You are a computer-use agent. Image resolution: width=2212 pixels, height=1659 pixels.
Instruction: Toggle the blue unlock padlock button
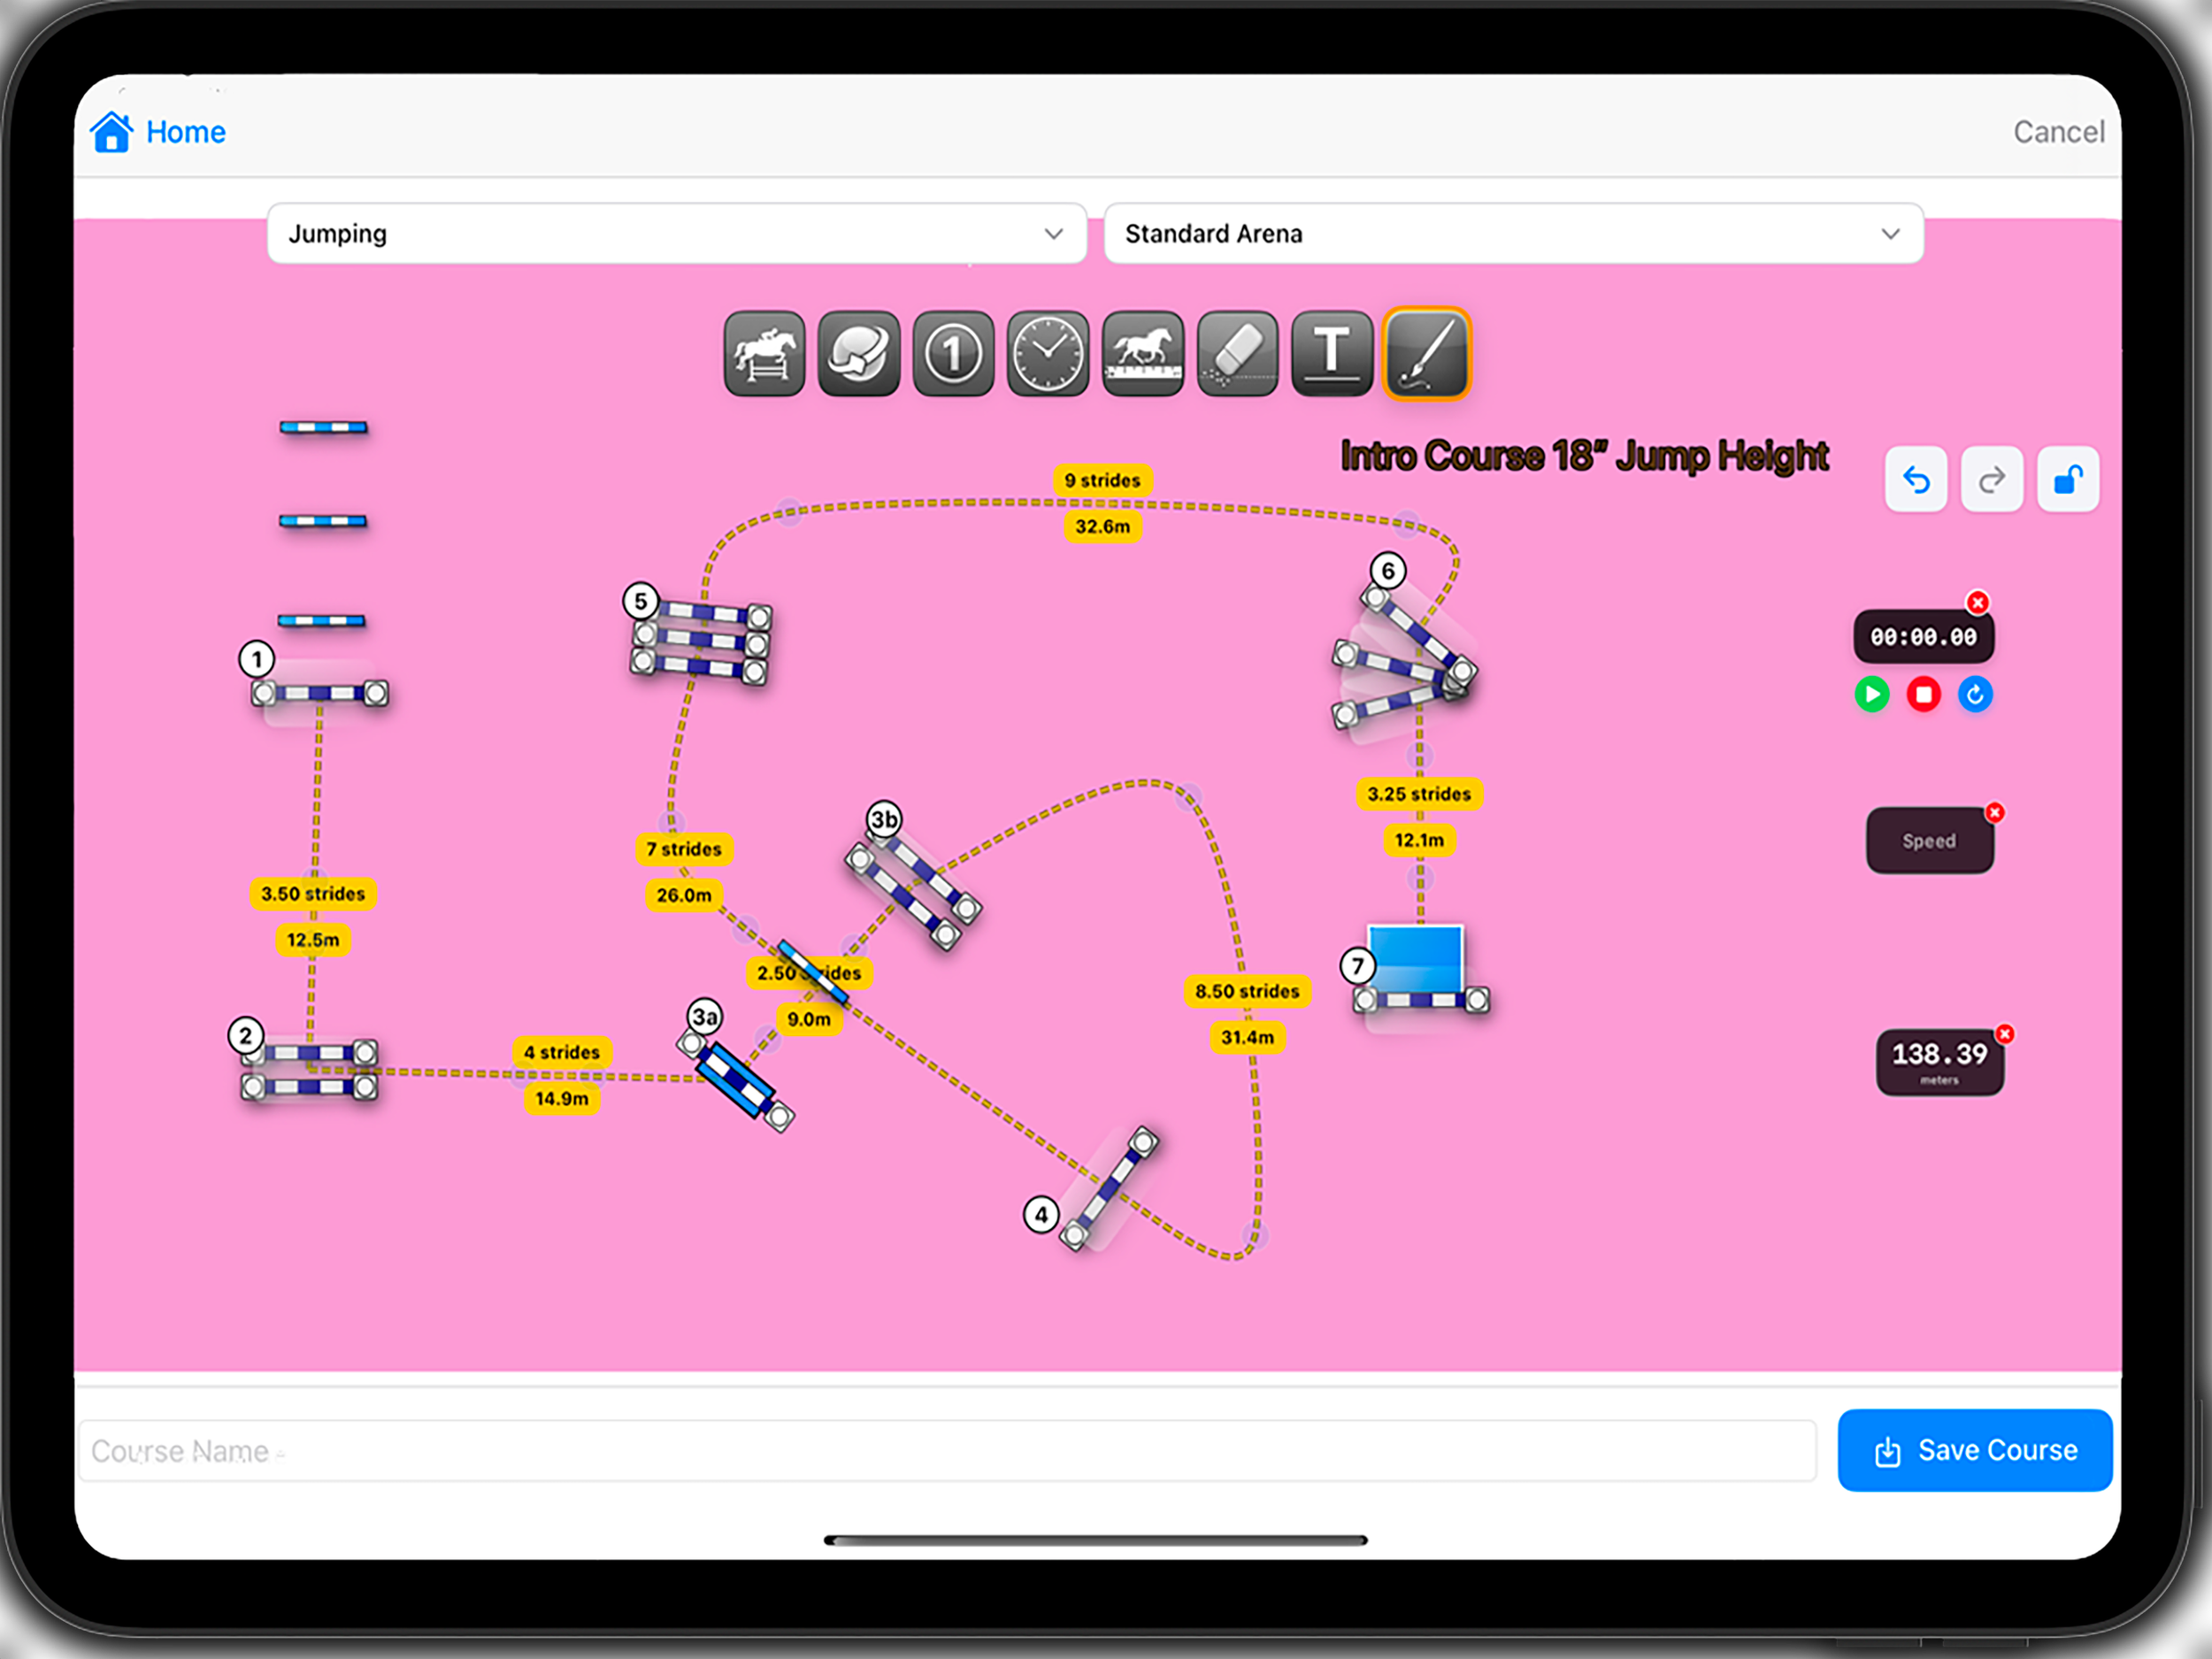2067,480
